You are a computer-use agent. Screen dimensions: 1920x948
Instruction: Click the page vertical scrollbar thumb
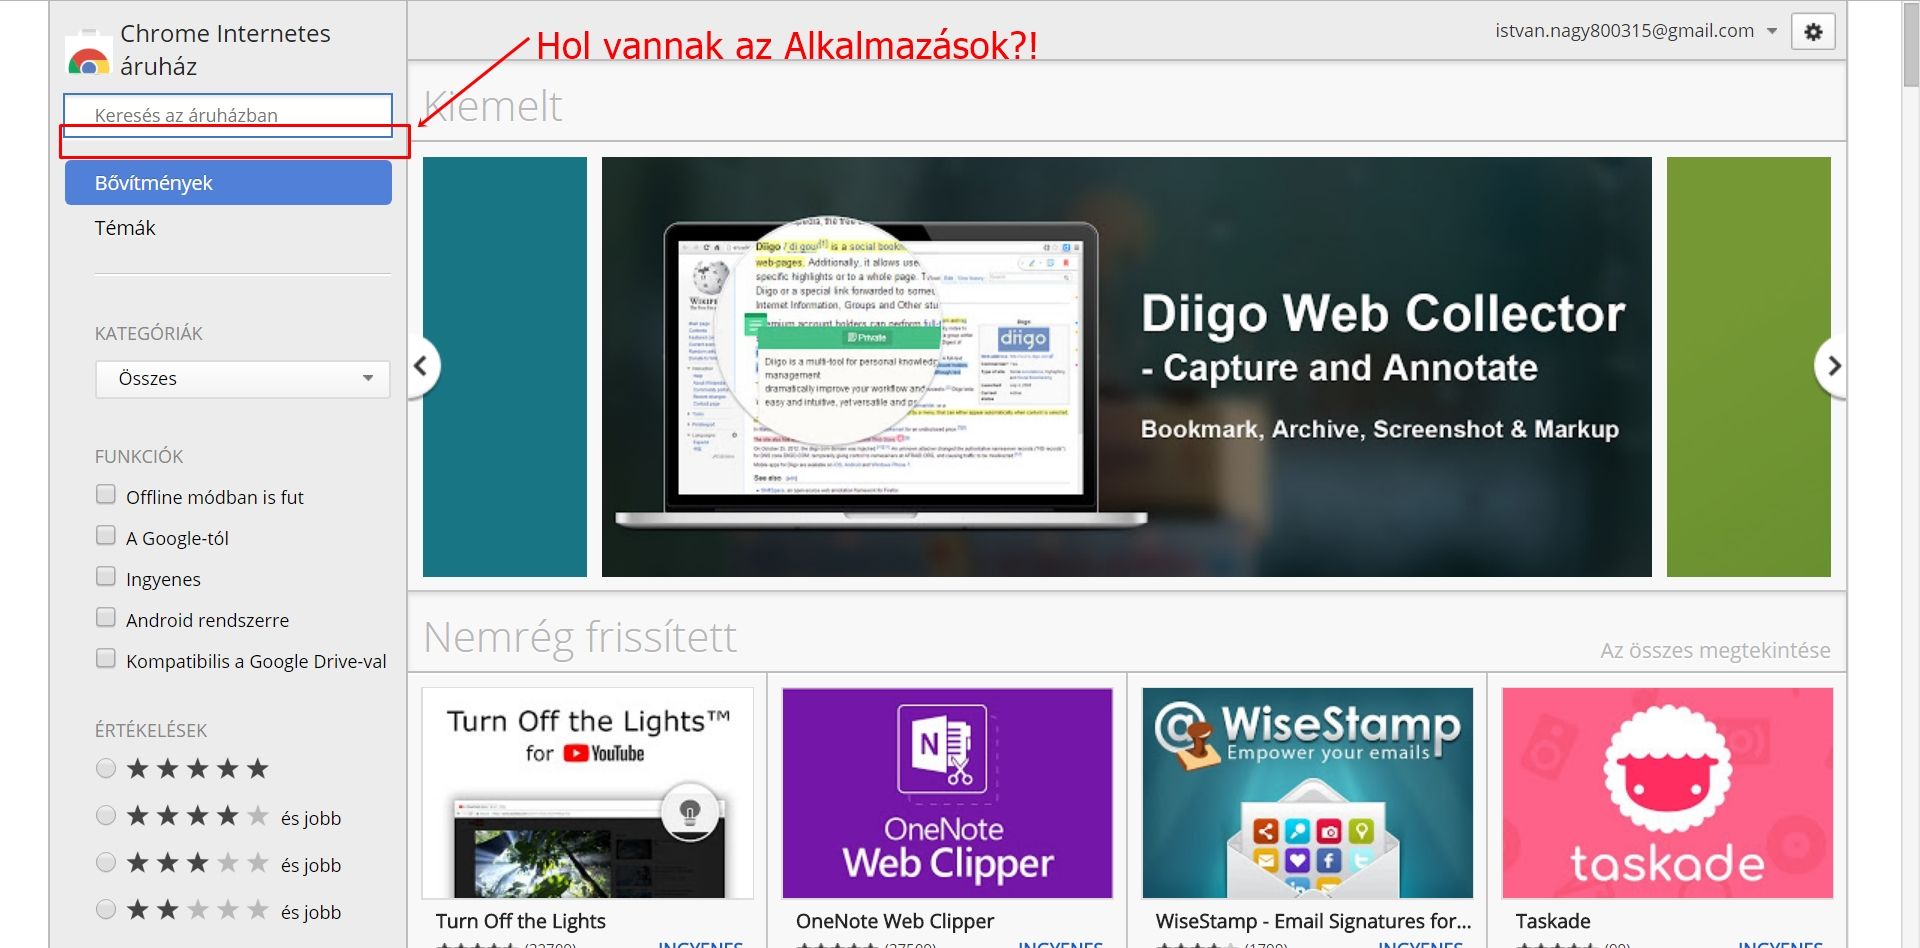pyautogui.click(x=1911, y=45)
